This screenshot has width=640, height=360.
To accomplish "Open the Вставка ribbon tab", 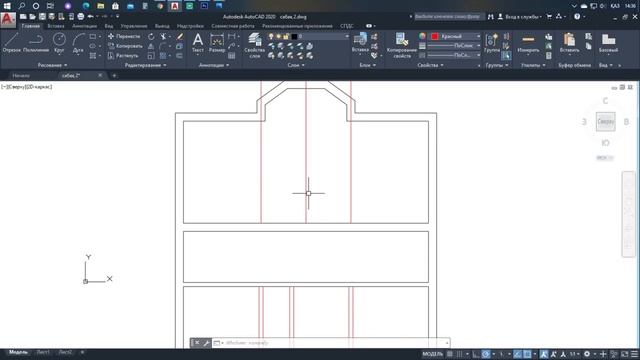I will [x=56, y=26].
